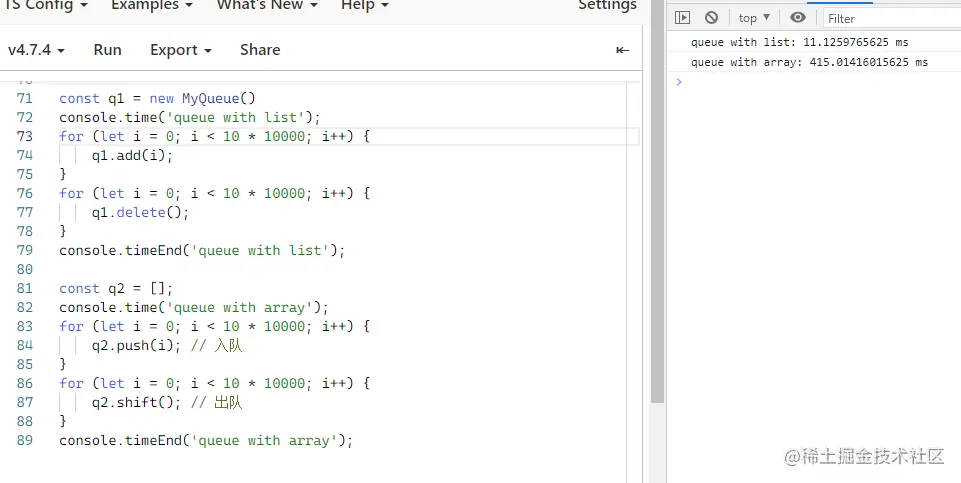Select 'queue with array: 415.01416015625 ms' log
This screenshot has width=961, height=483.
(809, 62)
